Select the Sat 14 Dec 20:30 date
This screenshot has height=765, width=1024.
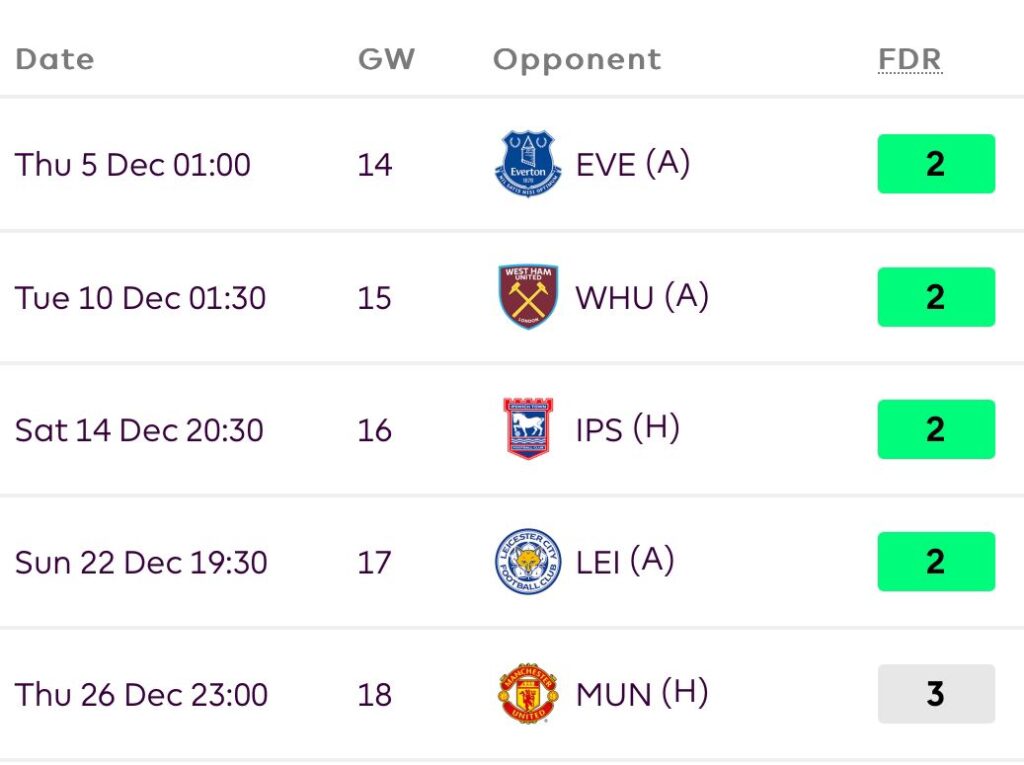click(x=139, y=430)
